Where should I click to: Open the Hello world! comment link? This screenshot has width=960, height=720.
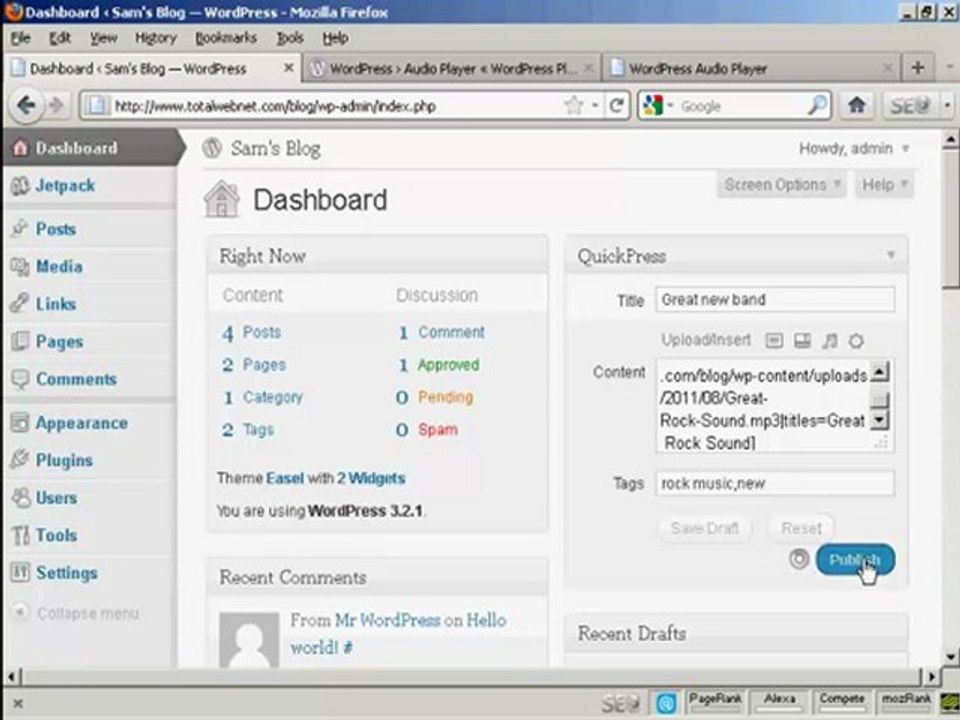pyautogui.click(x=398, y=634)
